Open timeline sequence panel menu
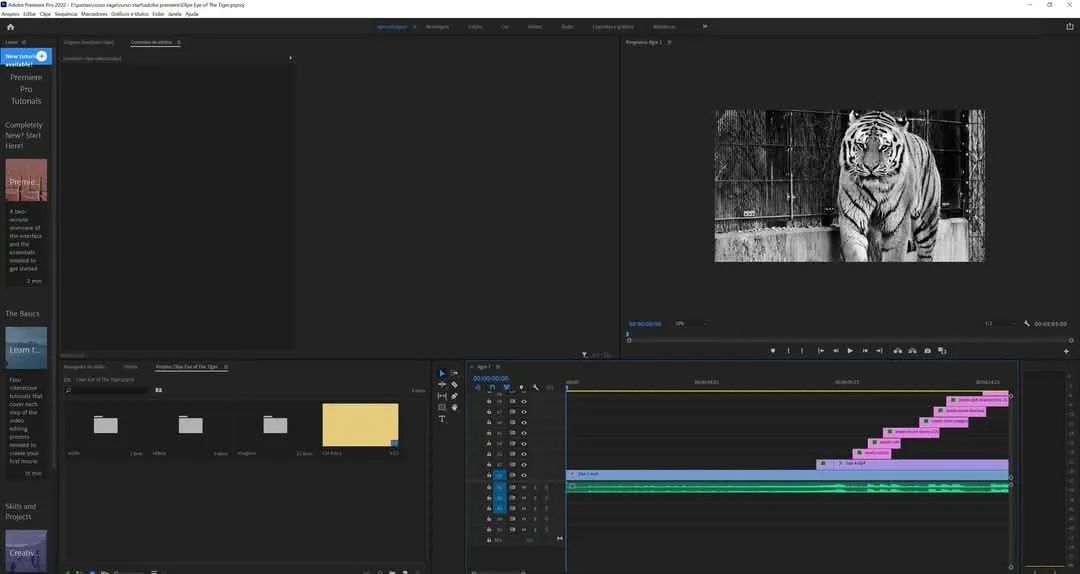The image size is (1080, 574). 498,367
